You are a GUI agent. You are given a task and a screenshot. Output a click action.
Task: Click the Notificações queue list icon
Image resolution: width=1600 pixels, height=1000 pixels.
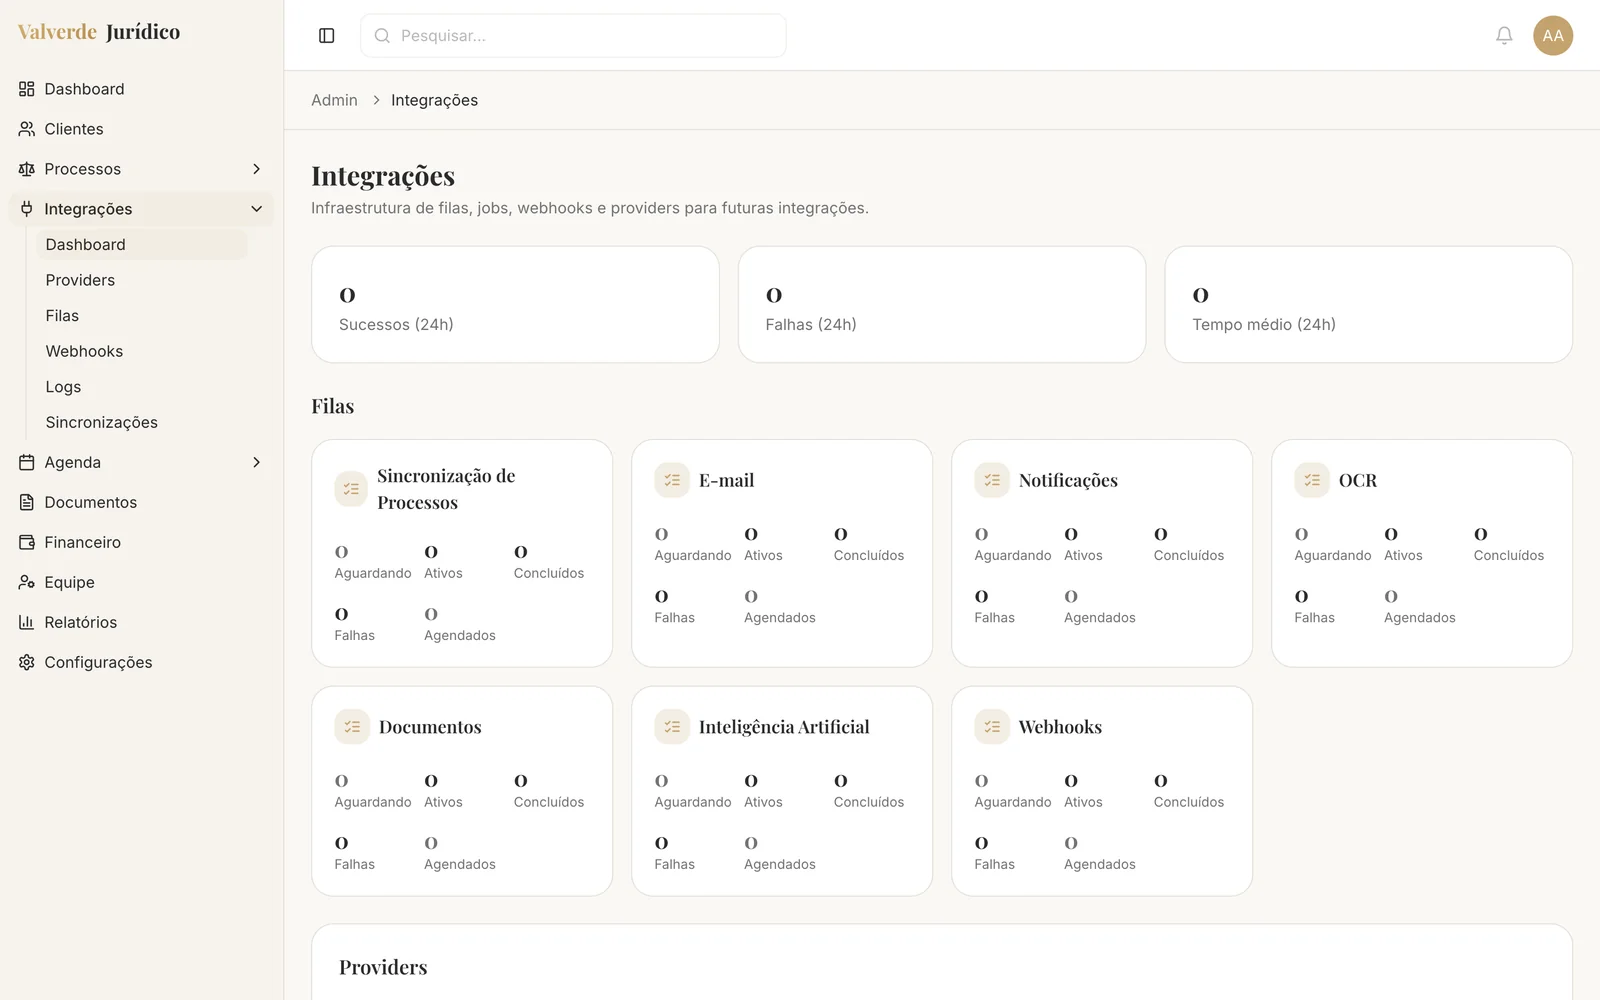[x=992, y=480]
